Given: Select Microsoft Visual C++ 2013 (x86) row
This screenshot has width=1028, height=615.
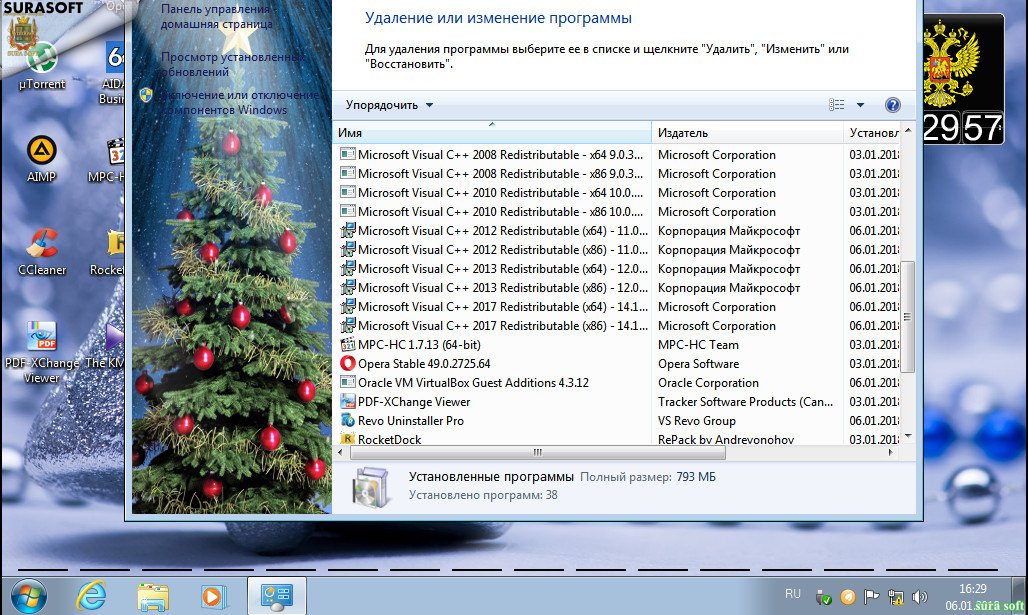Looking at the screenshot, I should point(616,288).
